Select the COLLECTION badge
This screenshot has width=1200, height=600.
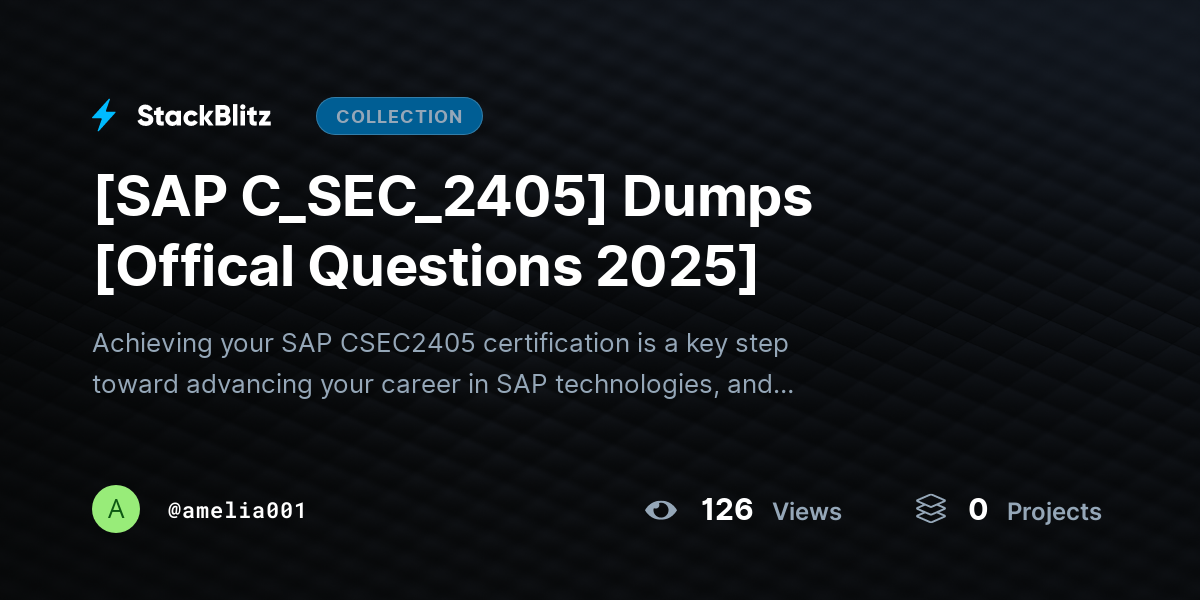pos(399,116)
